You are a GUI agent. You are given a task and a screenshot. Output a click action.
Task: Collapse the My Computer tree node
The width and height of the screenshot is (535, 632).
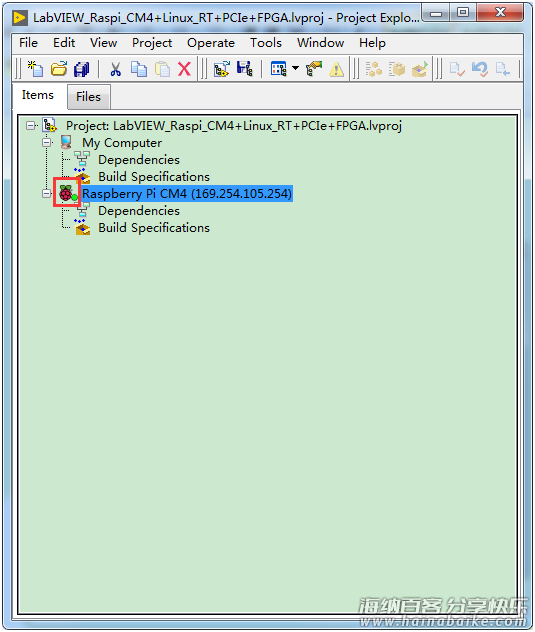tap(47, 143)
